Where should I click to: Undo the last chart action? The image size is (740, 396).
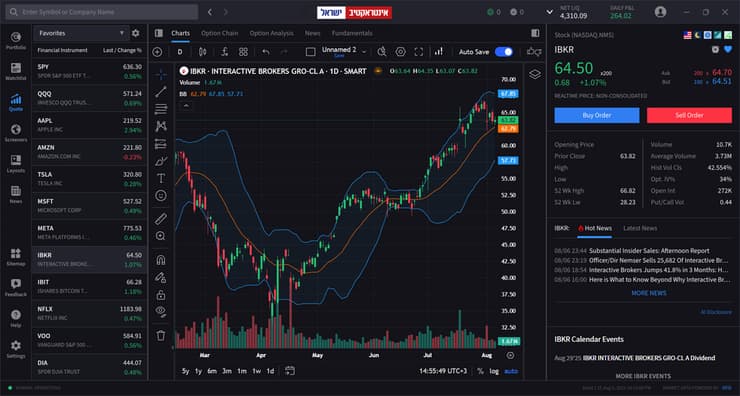(x=266, y=52)
